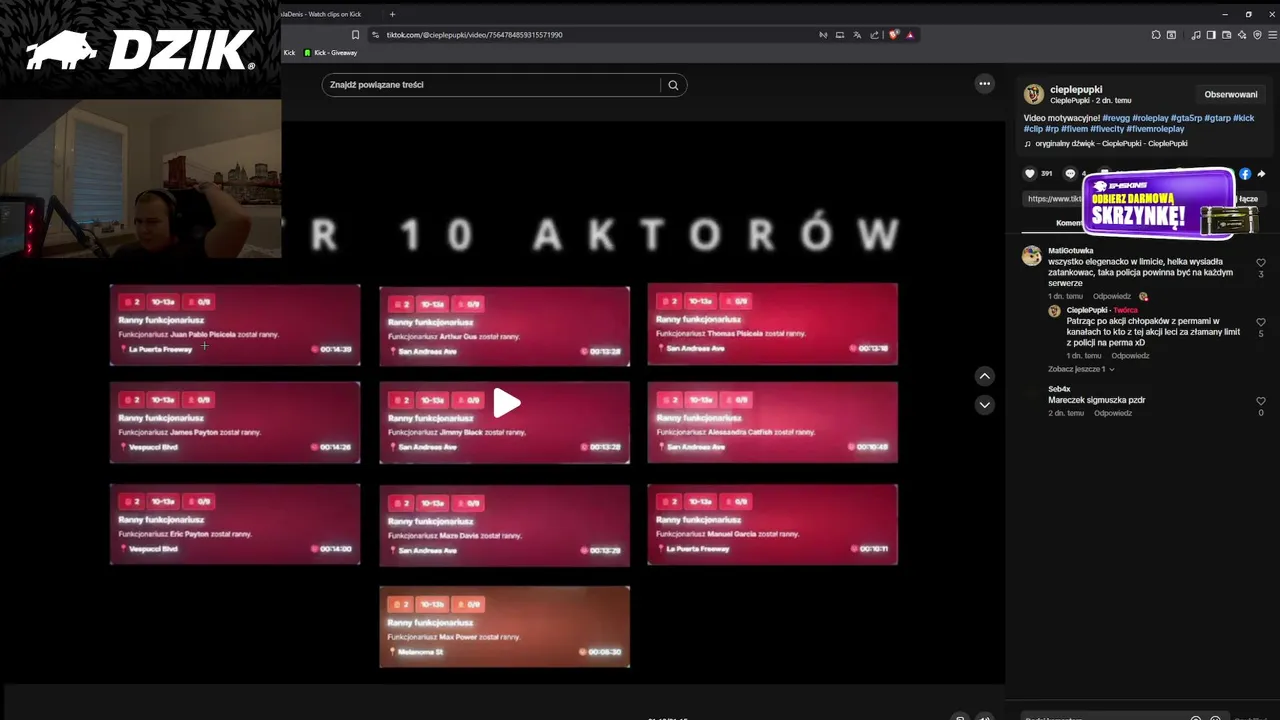
Task: Click the 'Manuel Garcia' alert card
Action: 772,525
